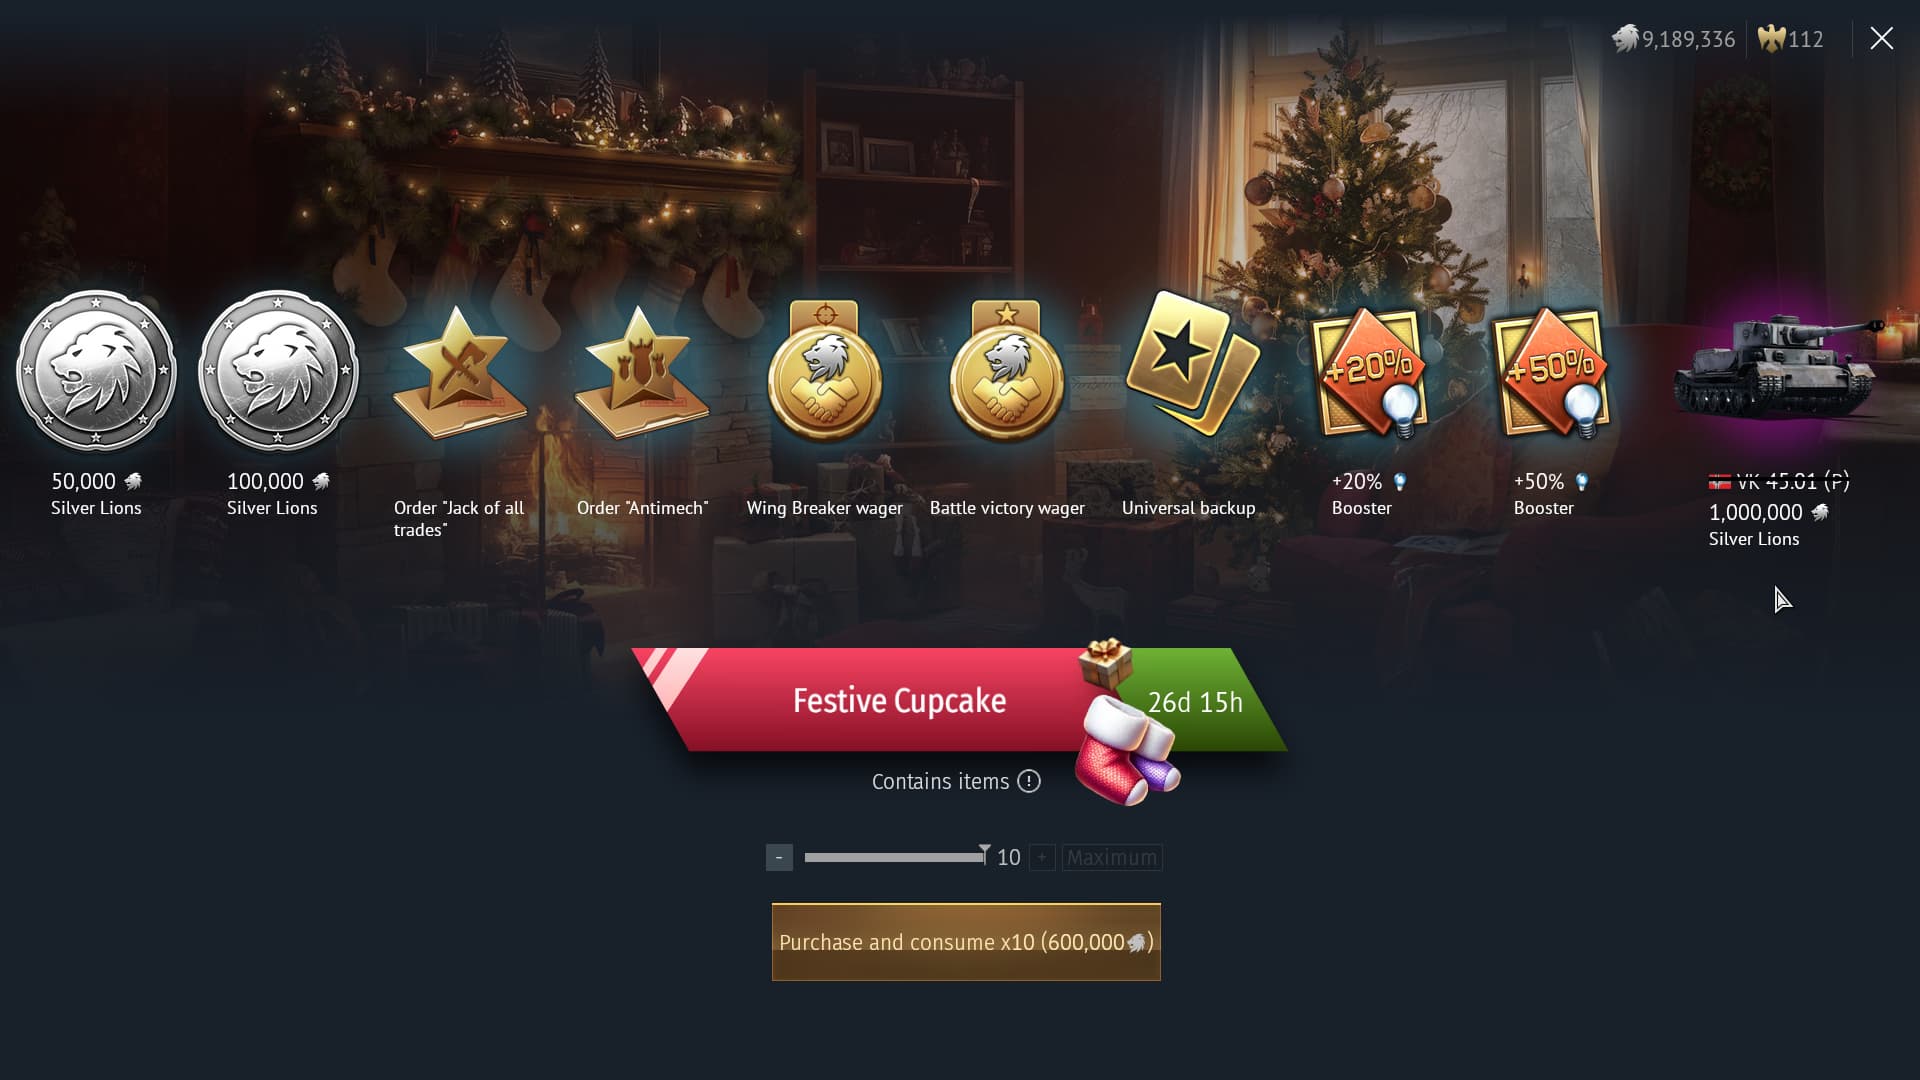Click the 50,000 Silver Lions coin icon
Image resolution: width=1920 pixels, height=1080 pixels.
[x=96, y=371]
